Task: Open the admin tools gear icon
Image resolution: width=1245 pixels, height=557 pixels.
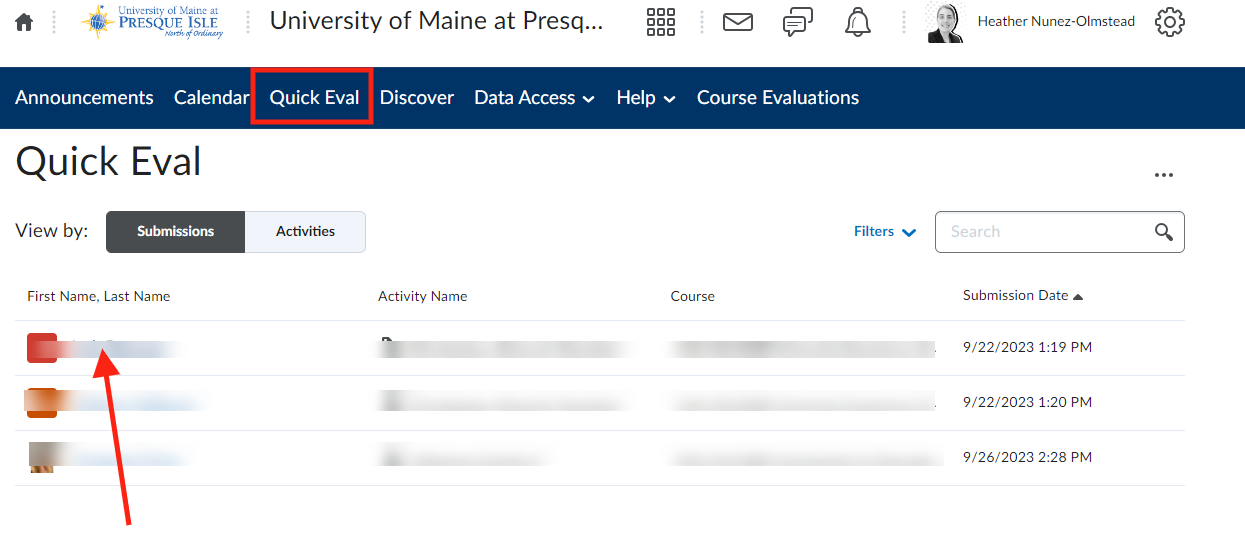Action: 1170,22
